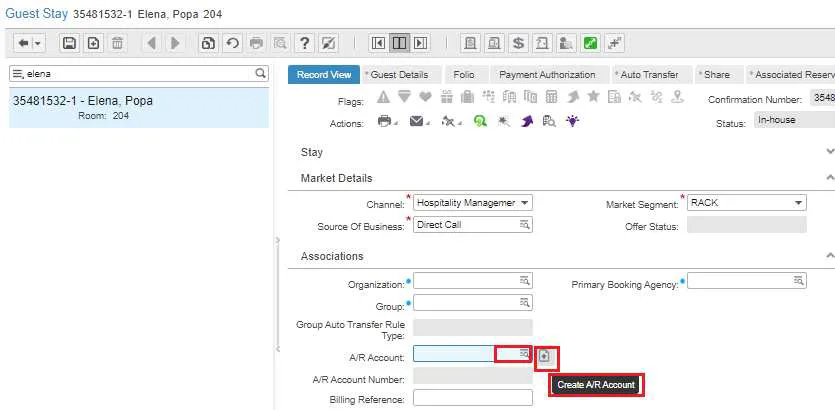
Task: Click the Guest Stay title link
Action: click(x=37, y=14)
